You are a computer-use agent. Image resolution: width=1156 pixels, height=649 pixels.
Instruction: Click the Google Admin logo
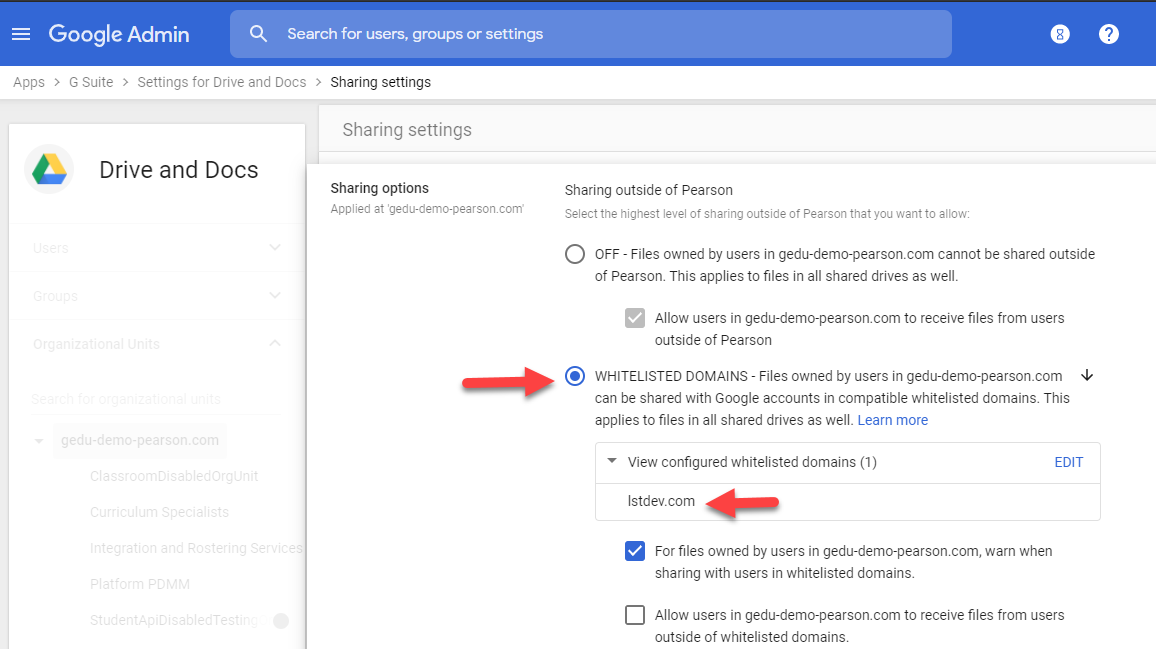(118, 33)
